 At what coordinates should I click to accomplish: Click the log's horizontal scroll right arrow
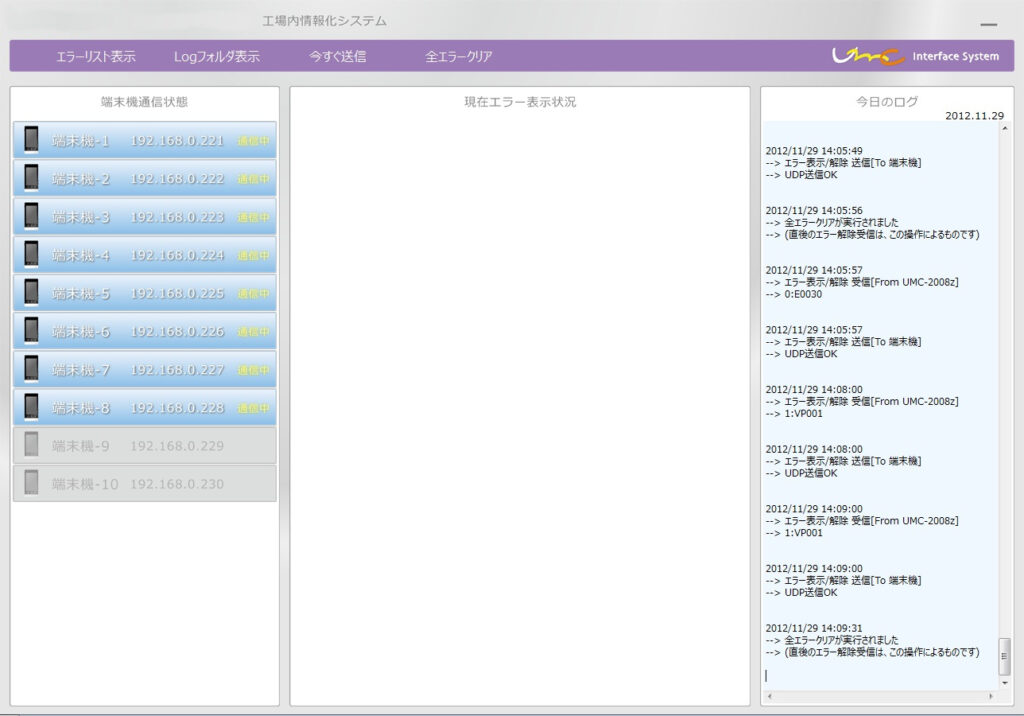pos(992,695)
